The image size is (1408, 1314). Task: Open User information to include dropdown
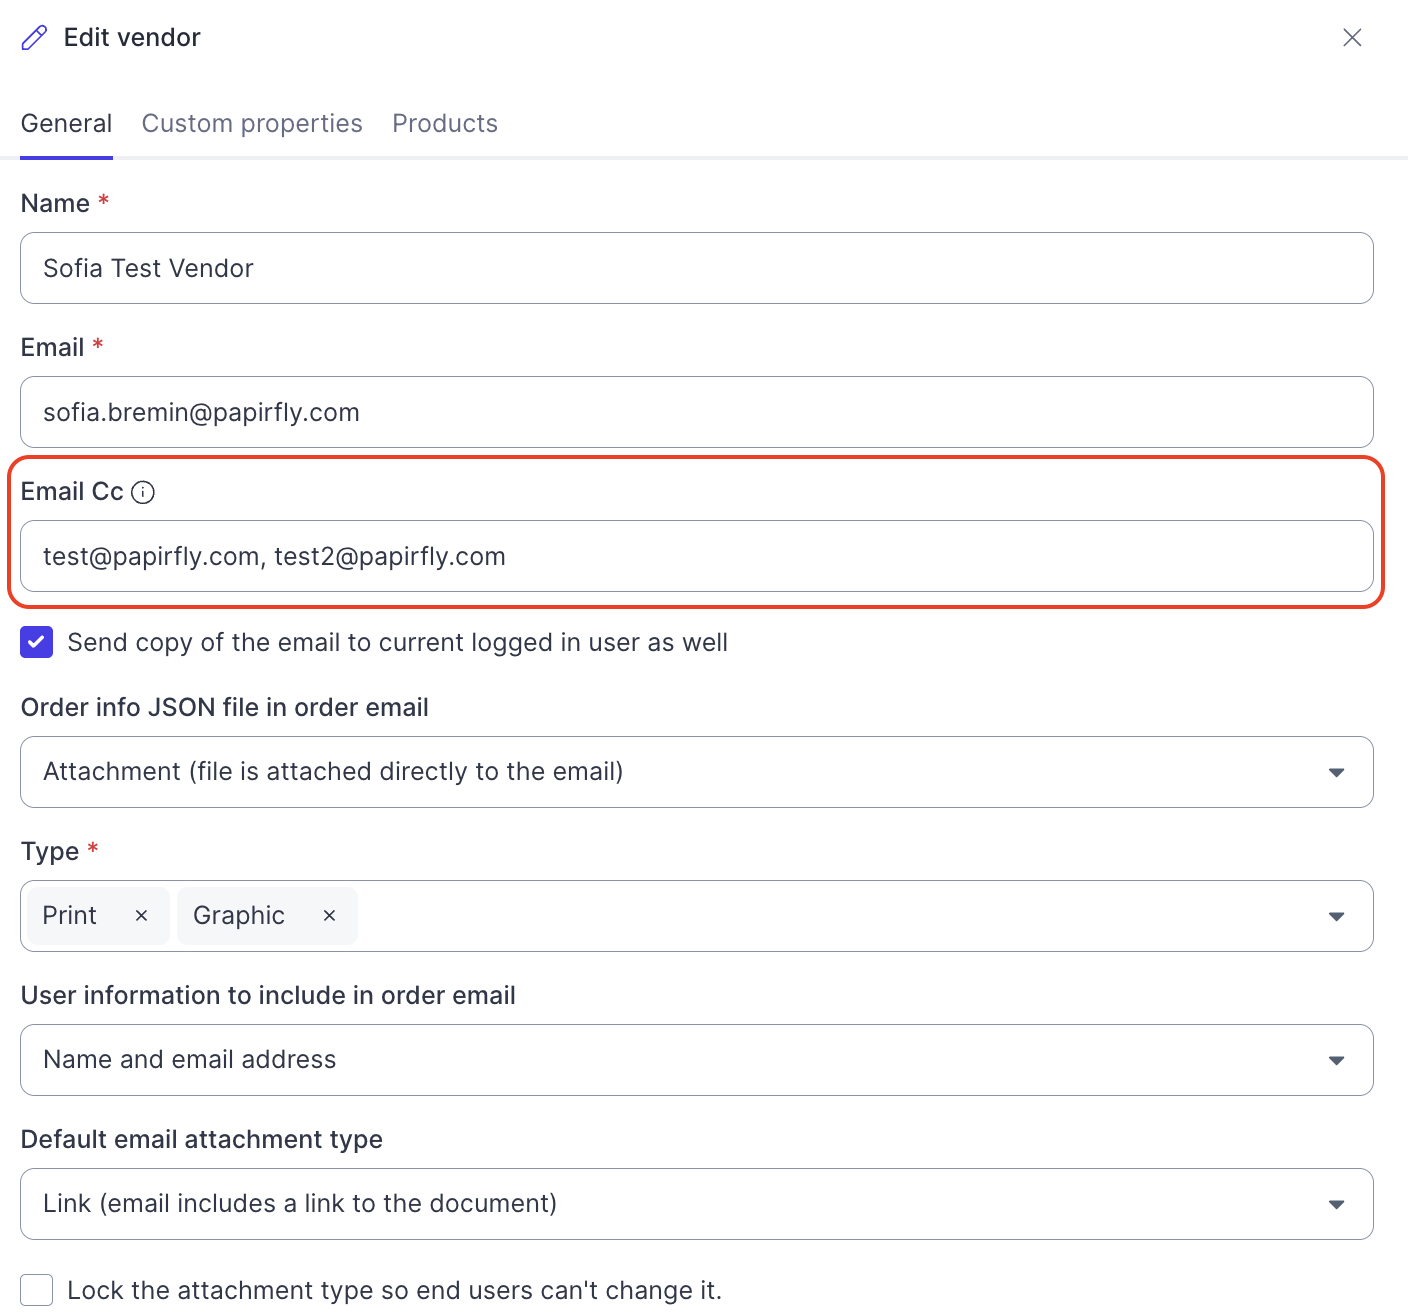tap(697, 1060)
